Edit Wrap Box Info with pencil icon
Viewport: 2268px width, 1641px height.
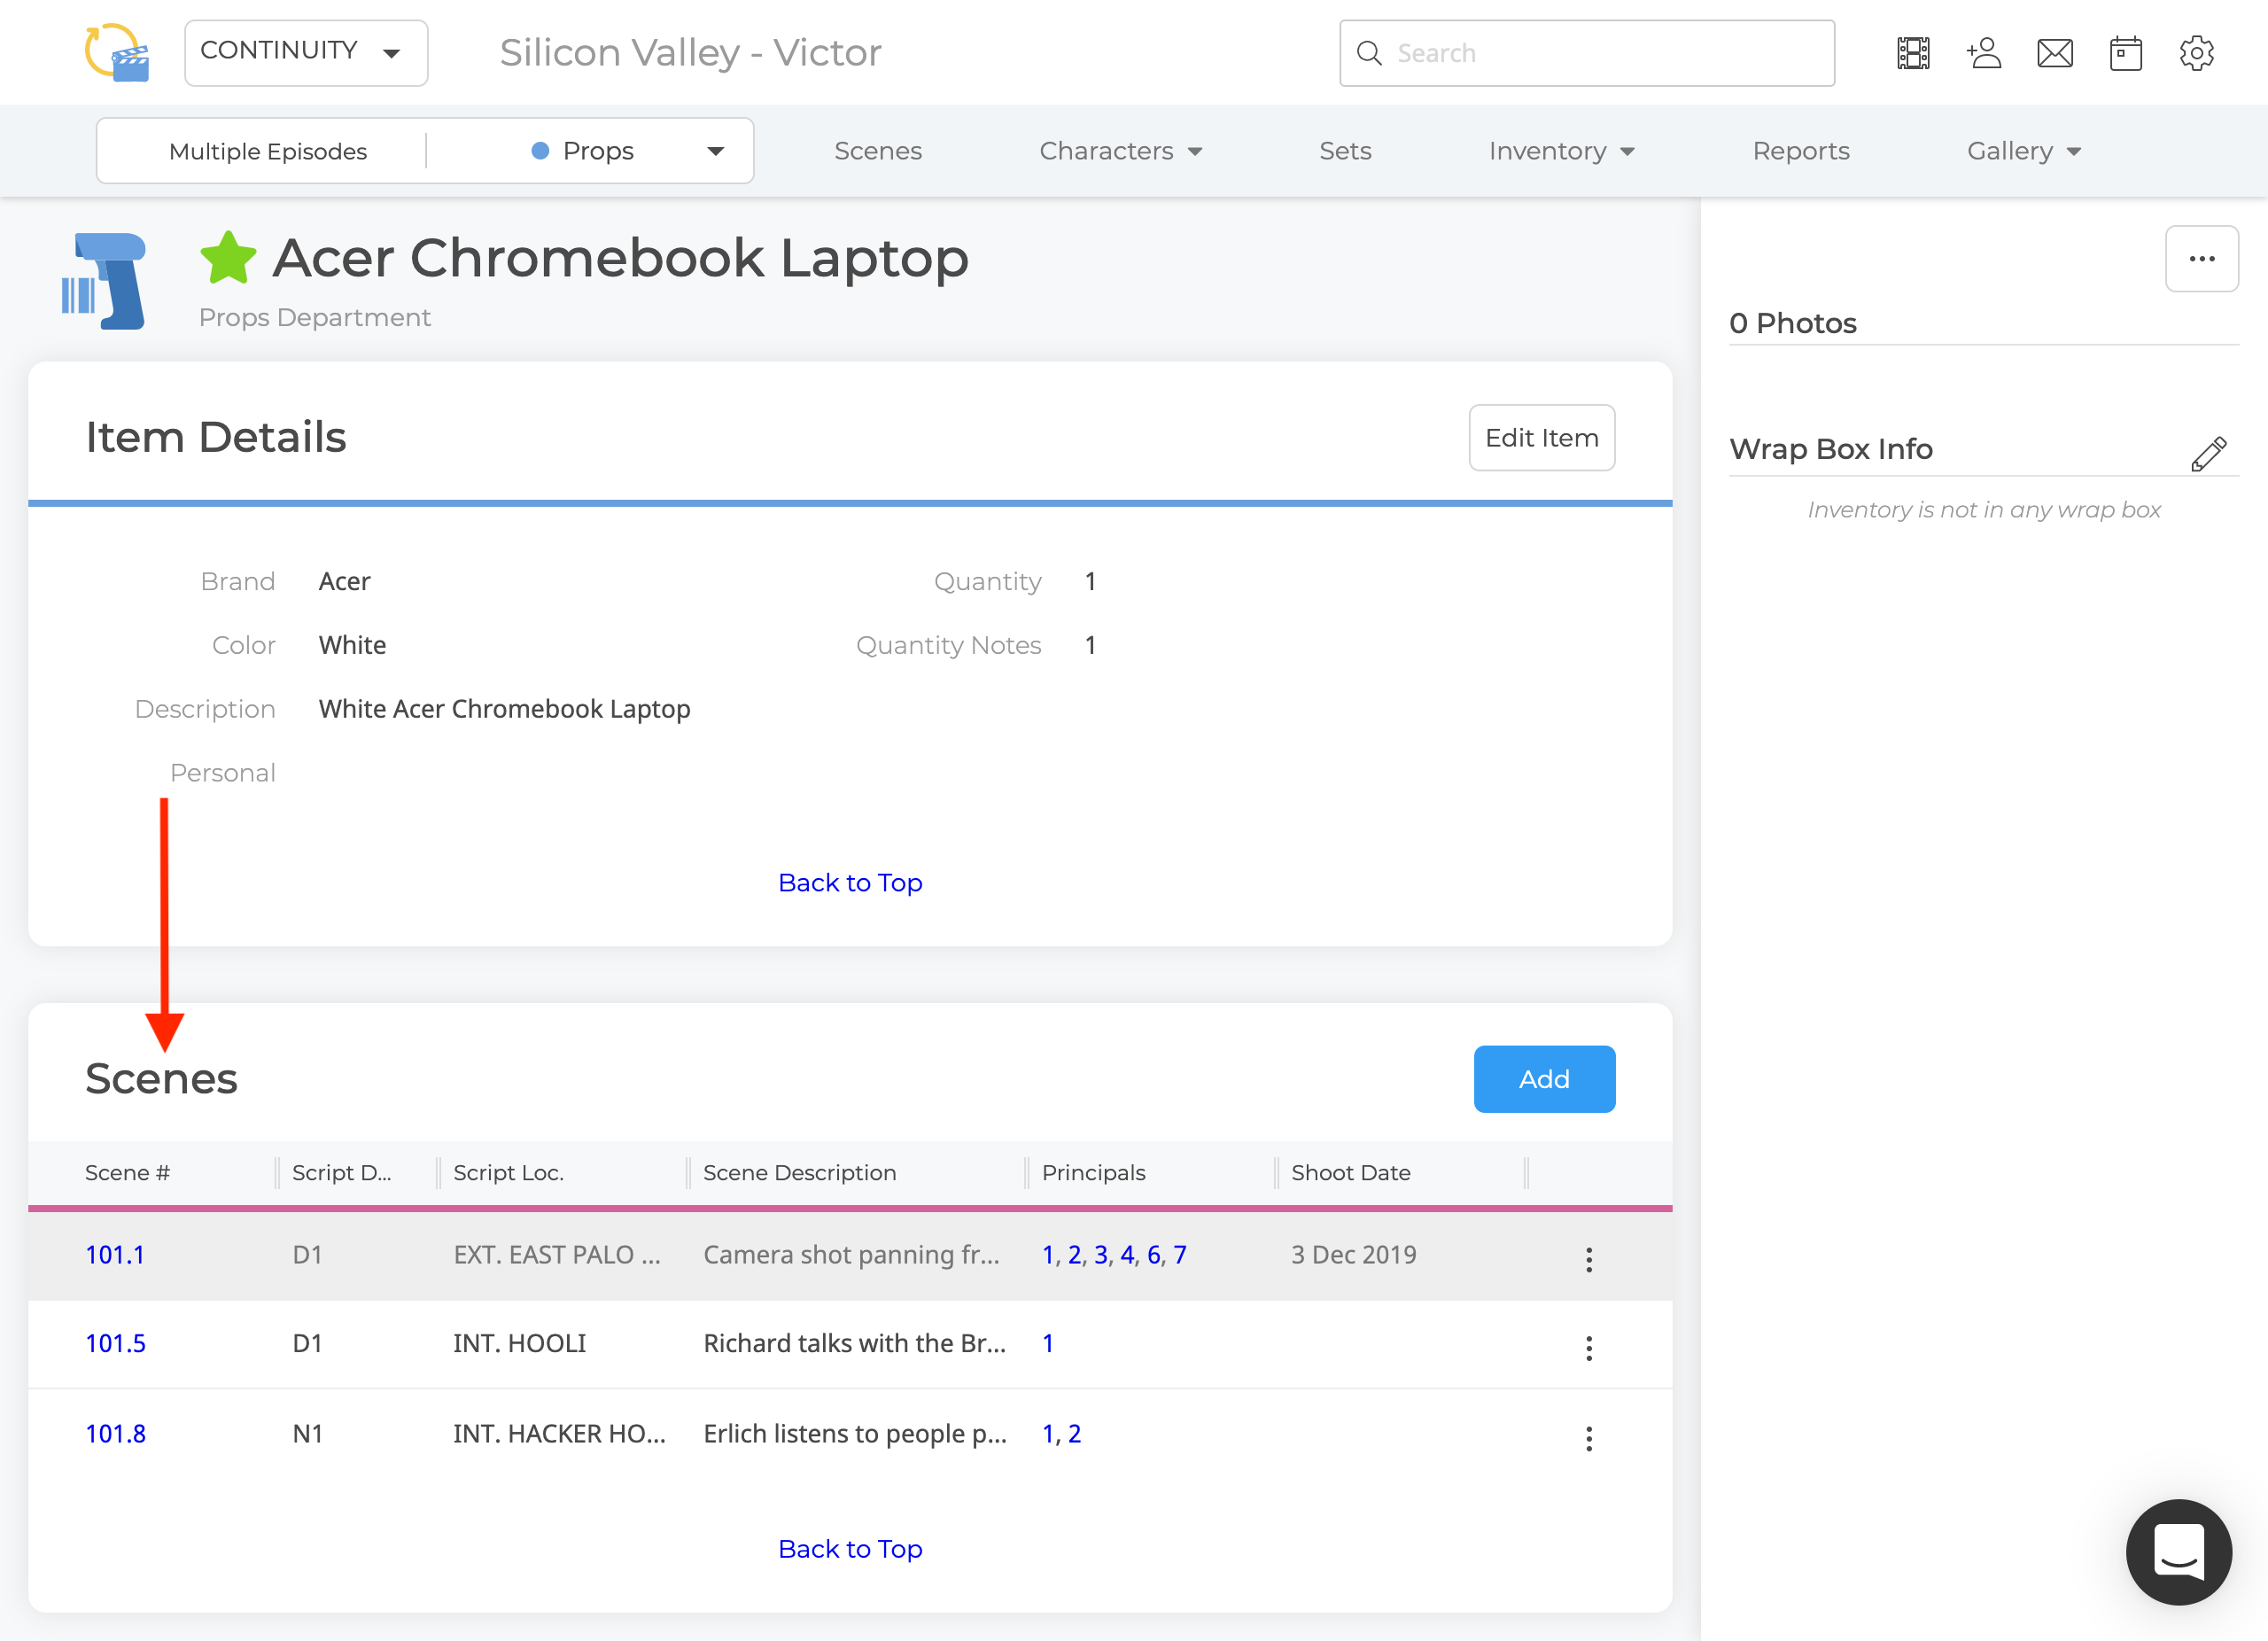click(x=2209, y=453)
